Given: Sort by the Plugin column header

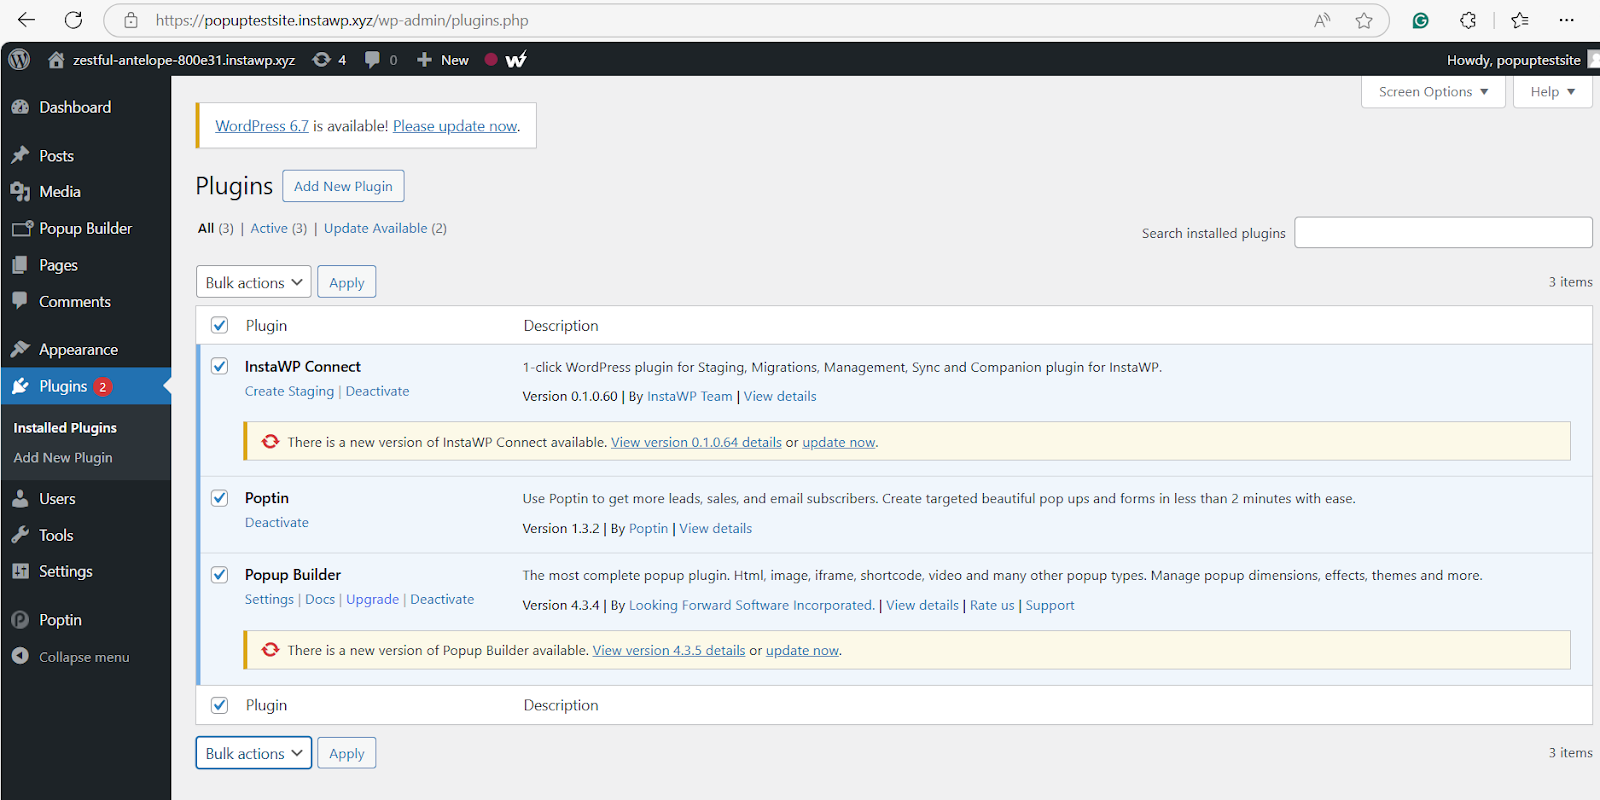Looking at the screenshot, I should [x=266, y=325].
